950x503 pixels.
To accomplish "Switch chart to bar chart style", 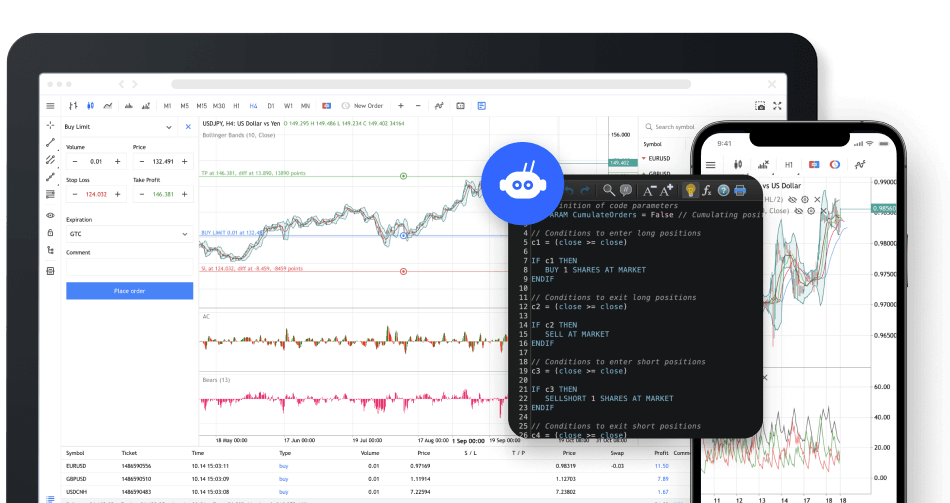I will 73,106.
